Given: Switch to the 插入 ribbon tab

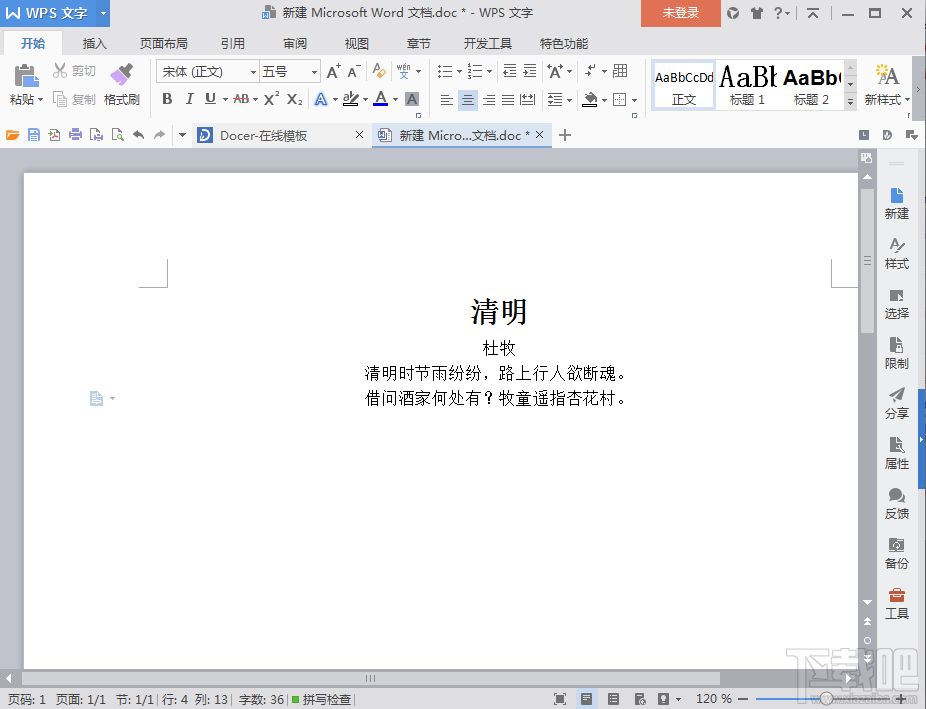Looking at the screenshot, I should click(94, 43).
